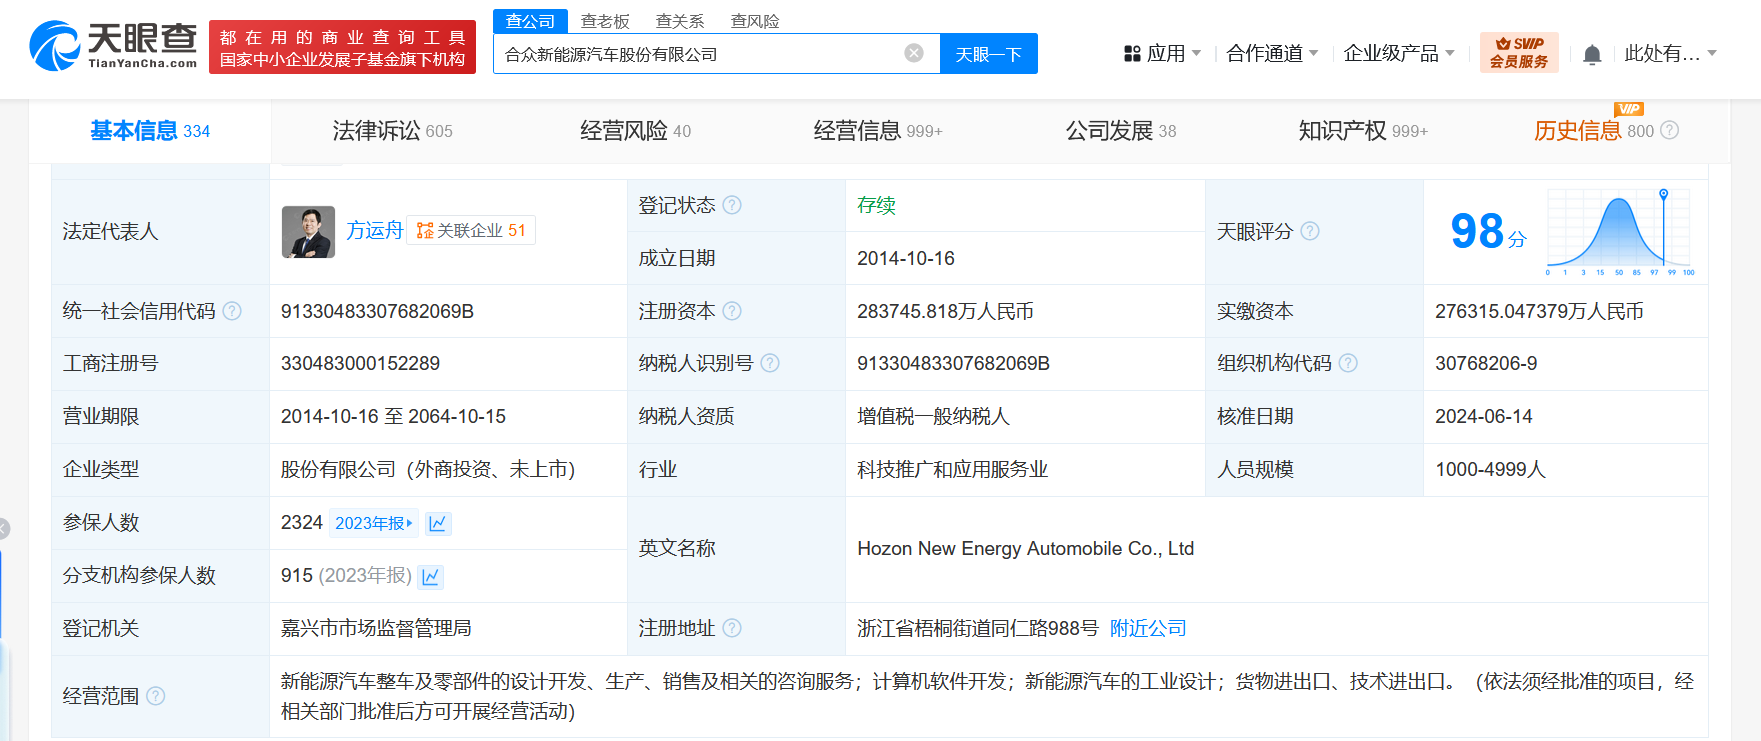Clear the search box text
This screenshot has height=741, width=1761.
(913, 53)
